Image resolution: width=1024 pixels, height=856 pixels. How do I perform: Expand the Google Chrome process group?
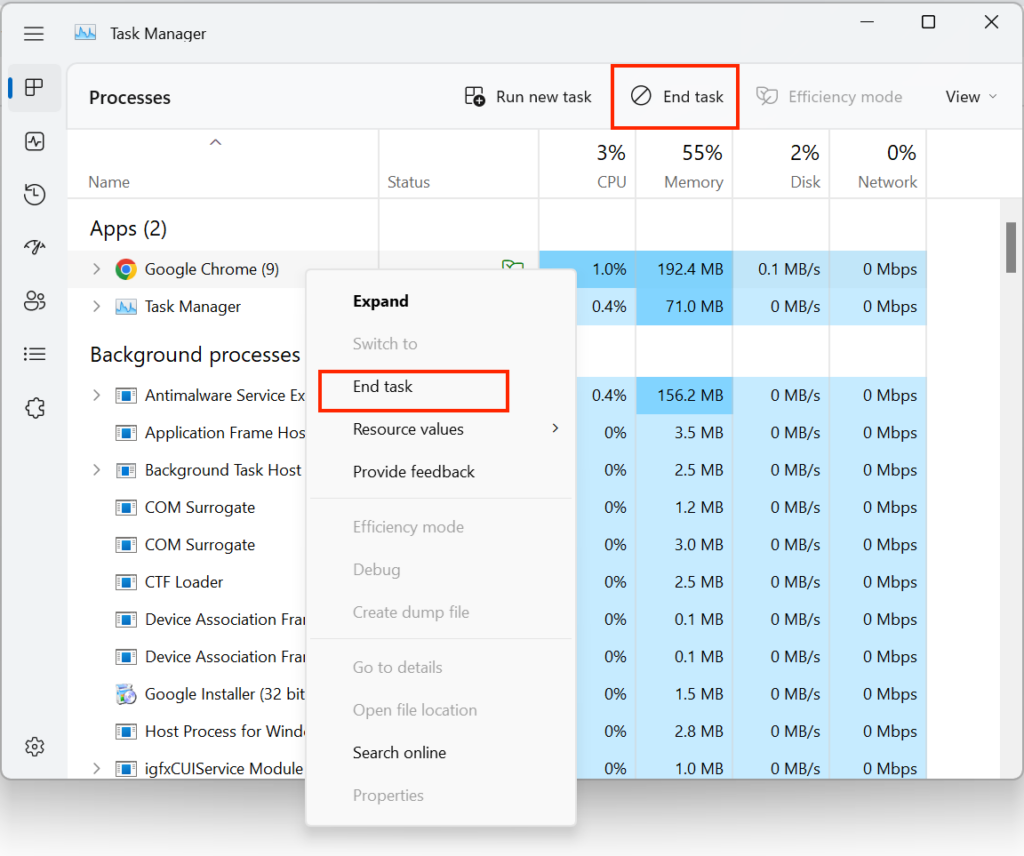tap(97, 269)
